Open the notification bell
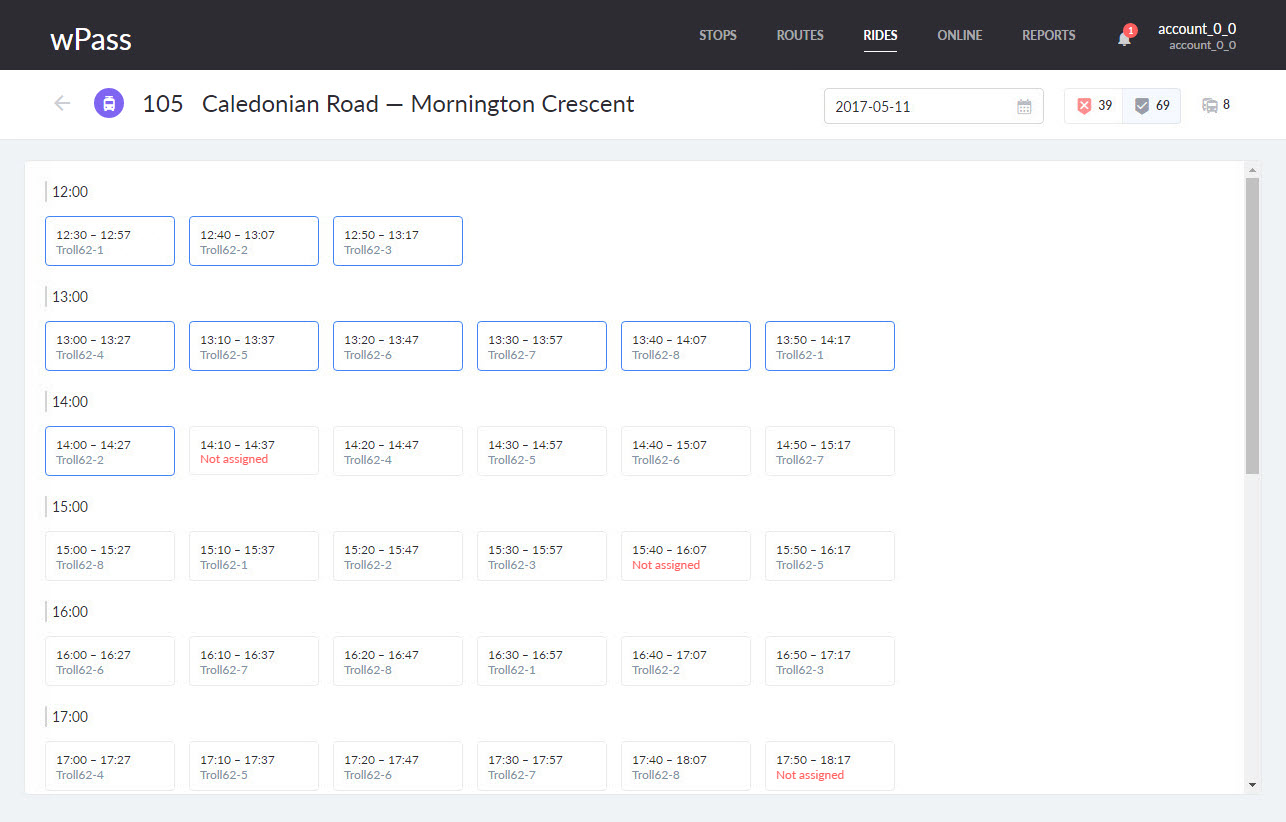 1124,37
